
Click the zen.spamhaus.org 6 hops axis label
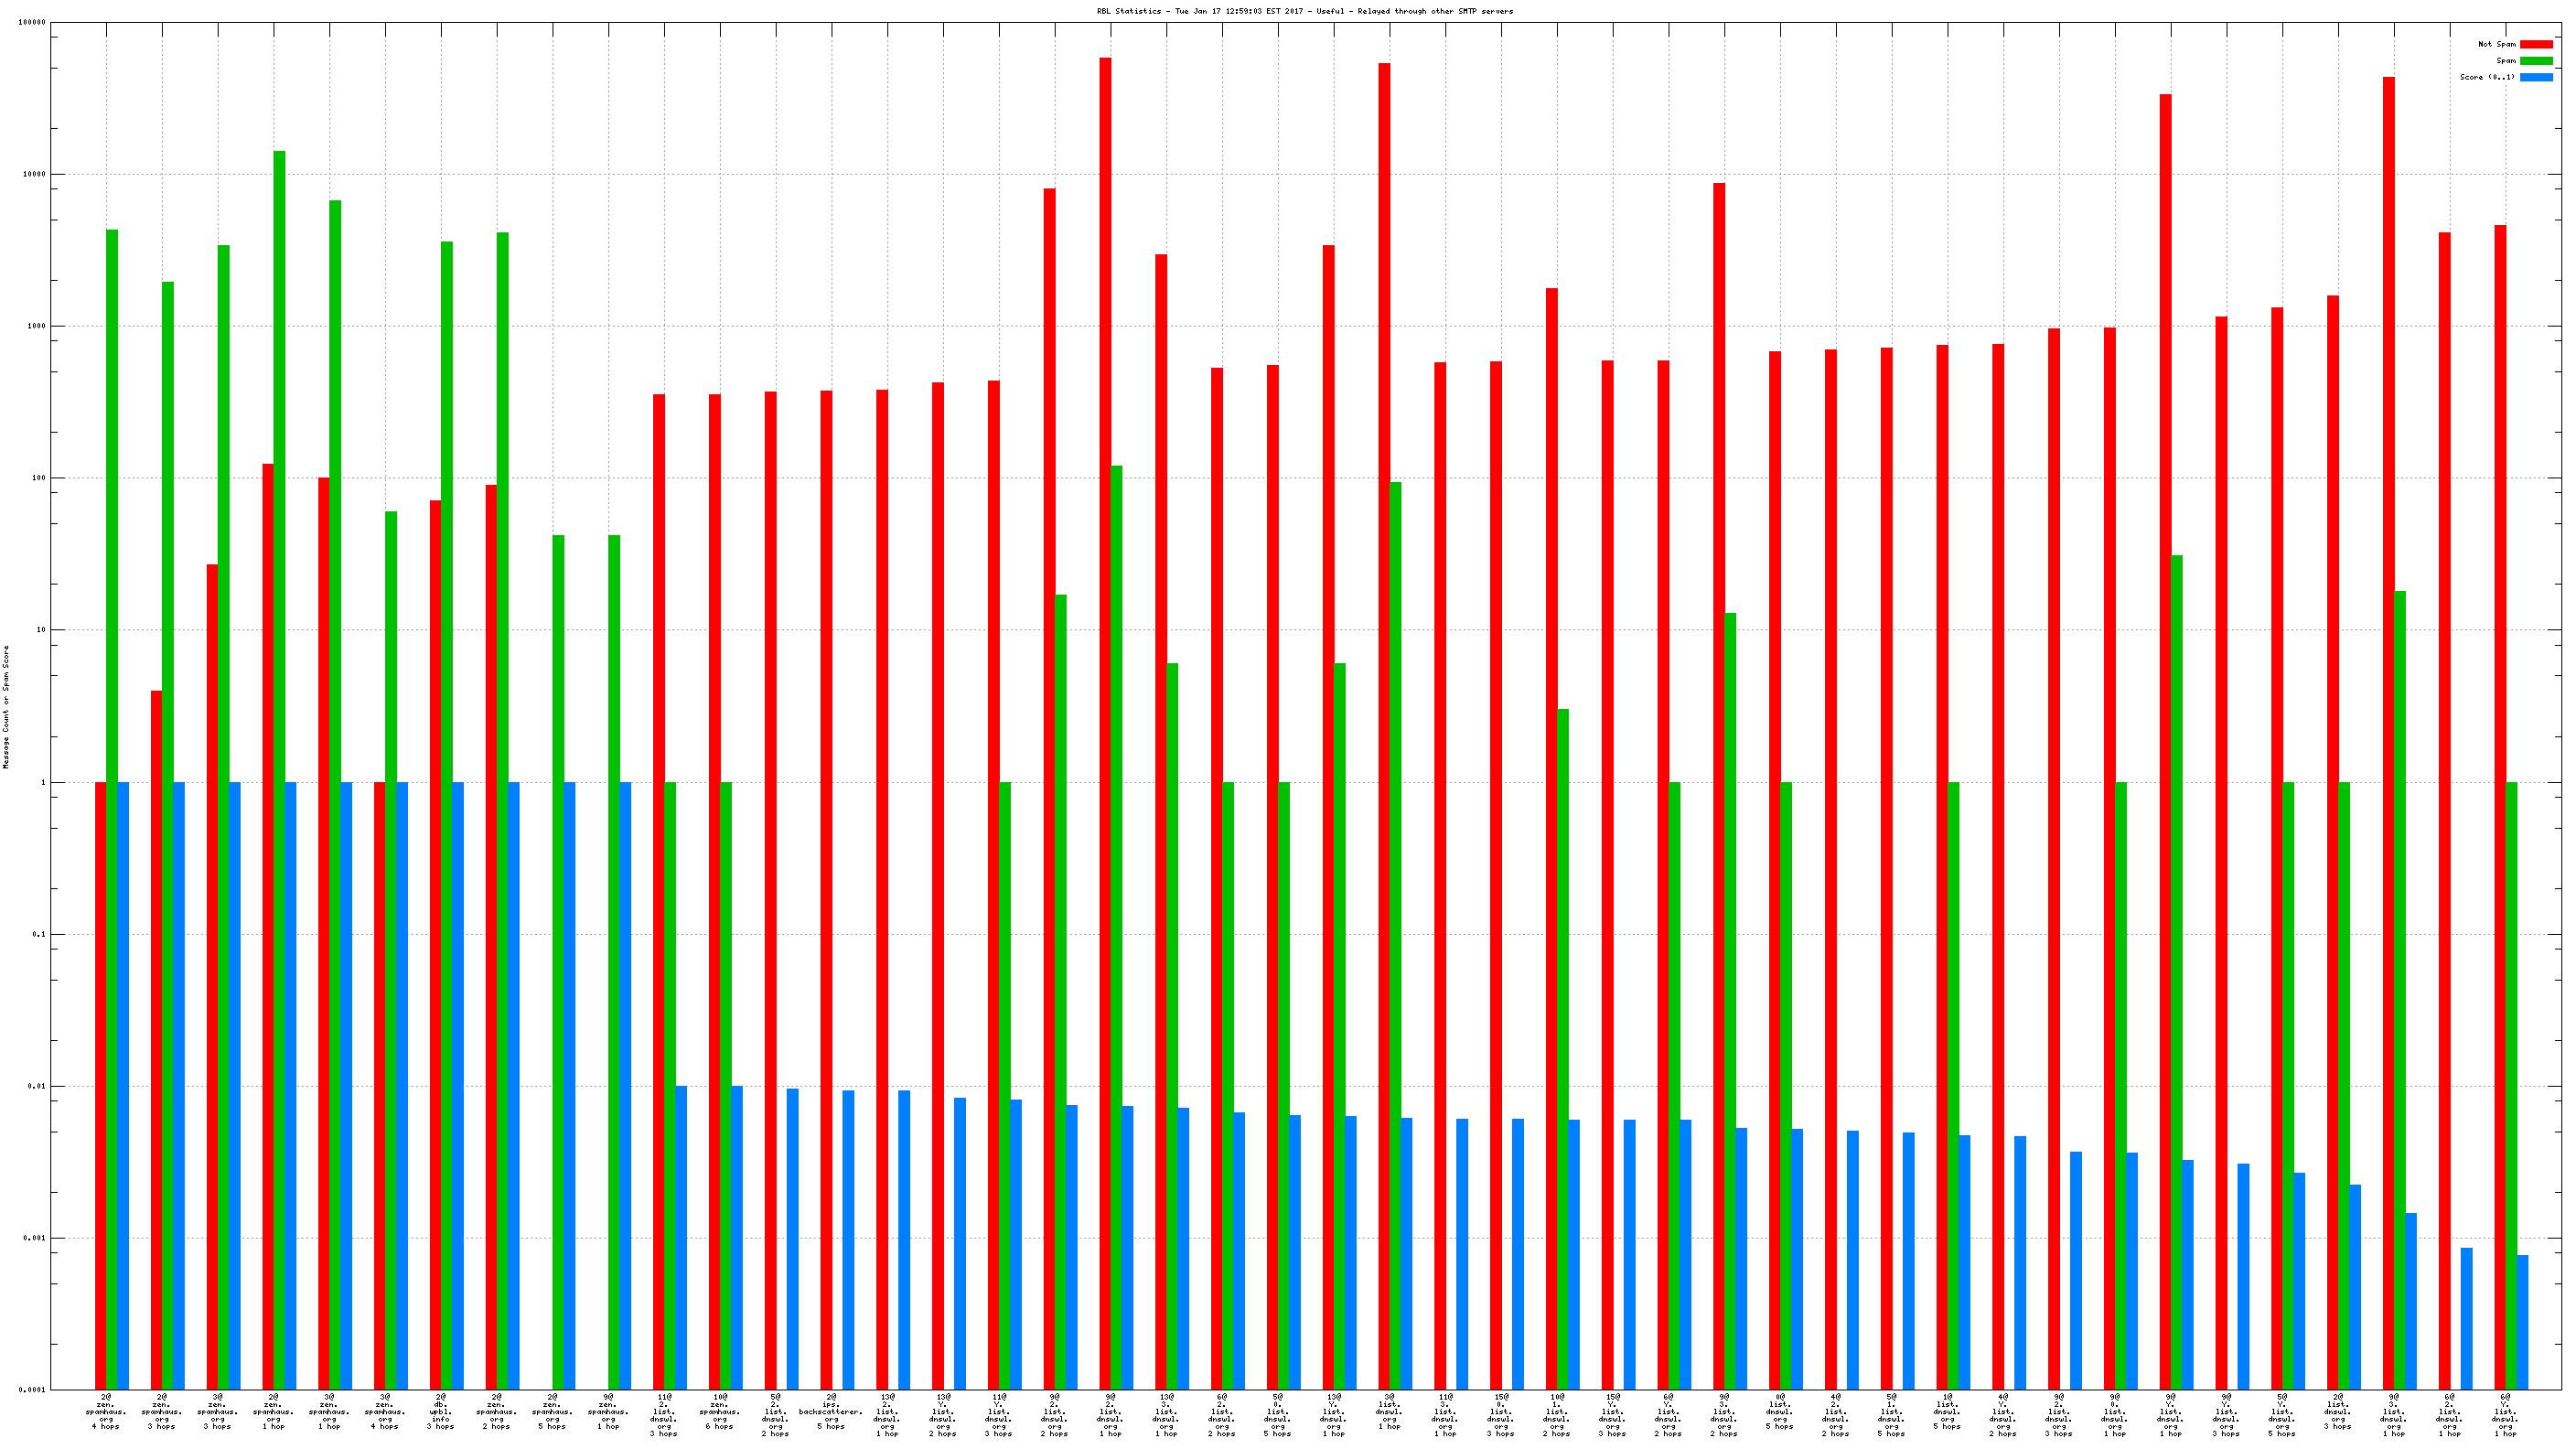pyautogui.click(x=719, y=1411)
